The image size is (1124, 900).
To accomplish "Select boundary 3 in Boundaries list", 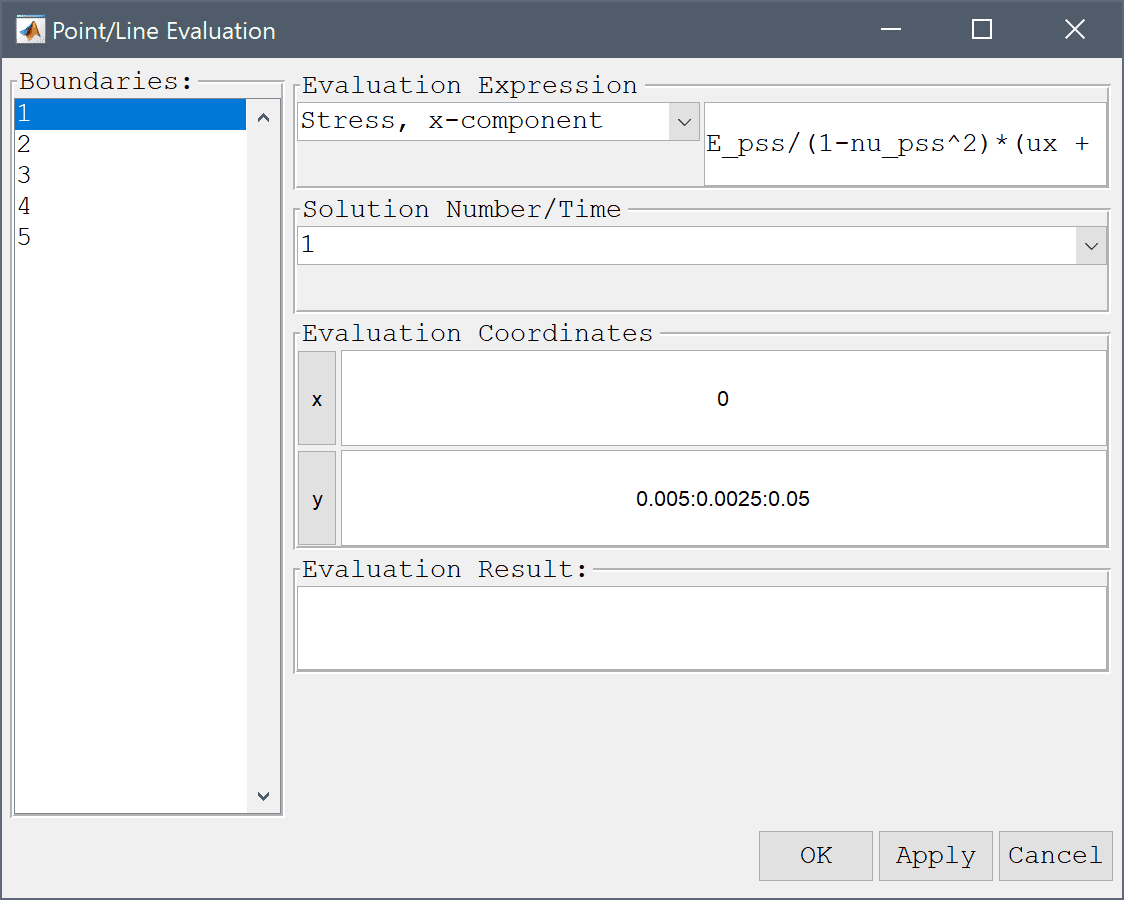I will click(130, 176).
